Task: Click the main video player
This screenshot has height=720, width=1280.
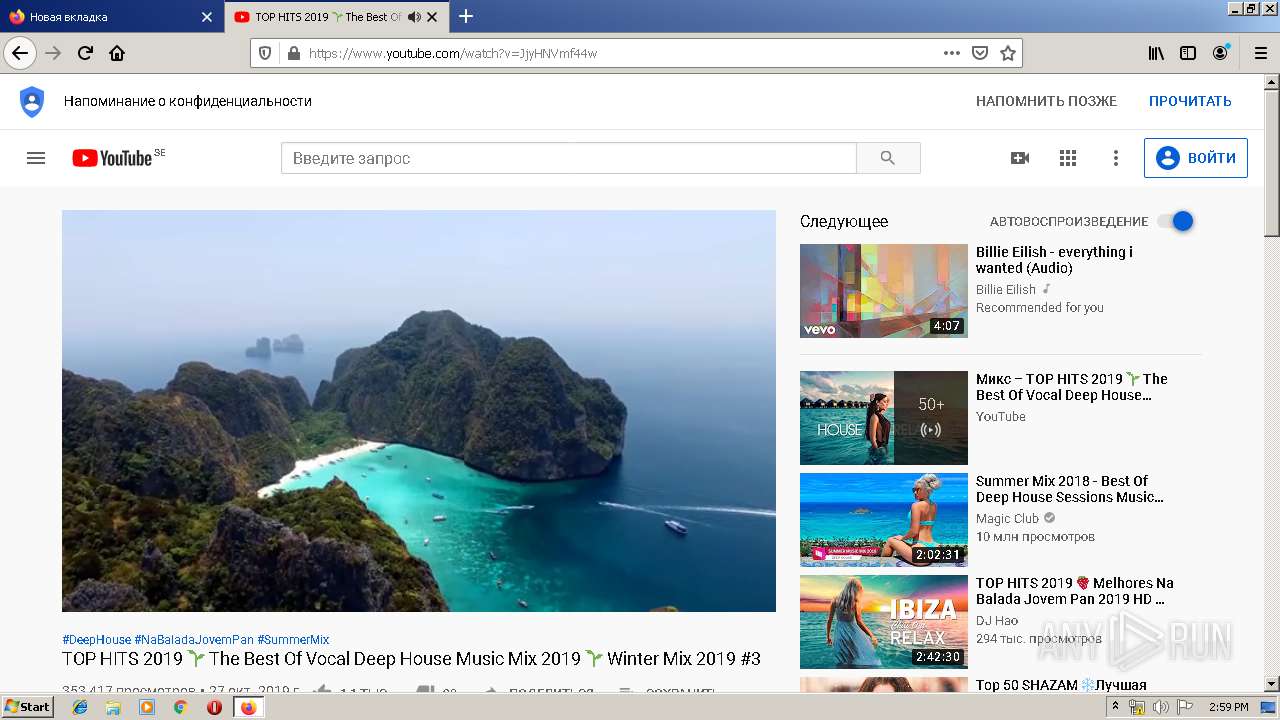Action: [x=419, y=411]
